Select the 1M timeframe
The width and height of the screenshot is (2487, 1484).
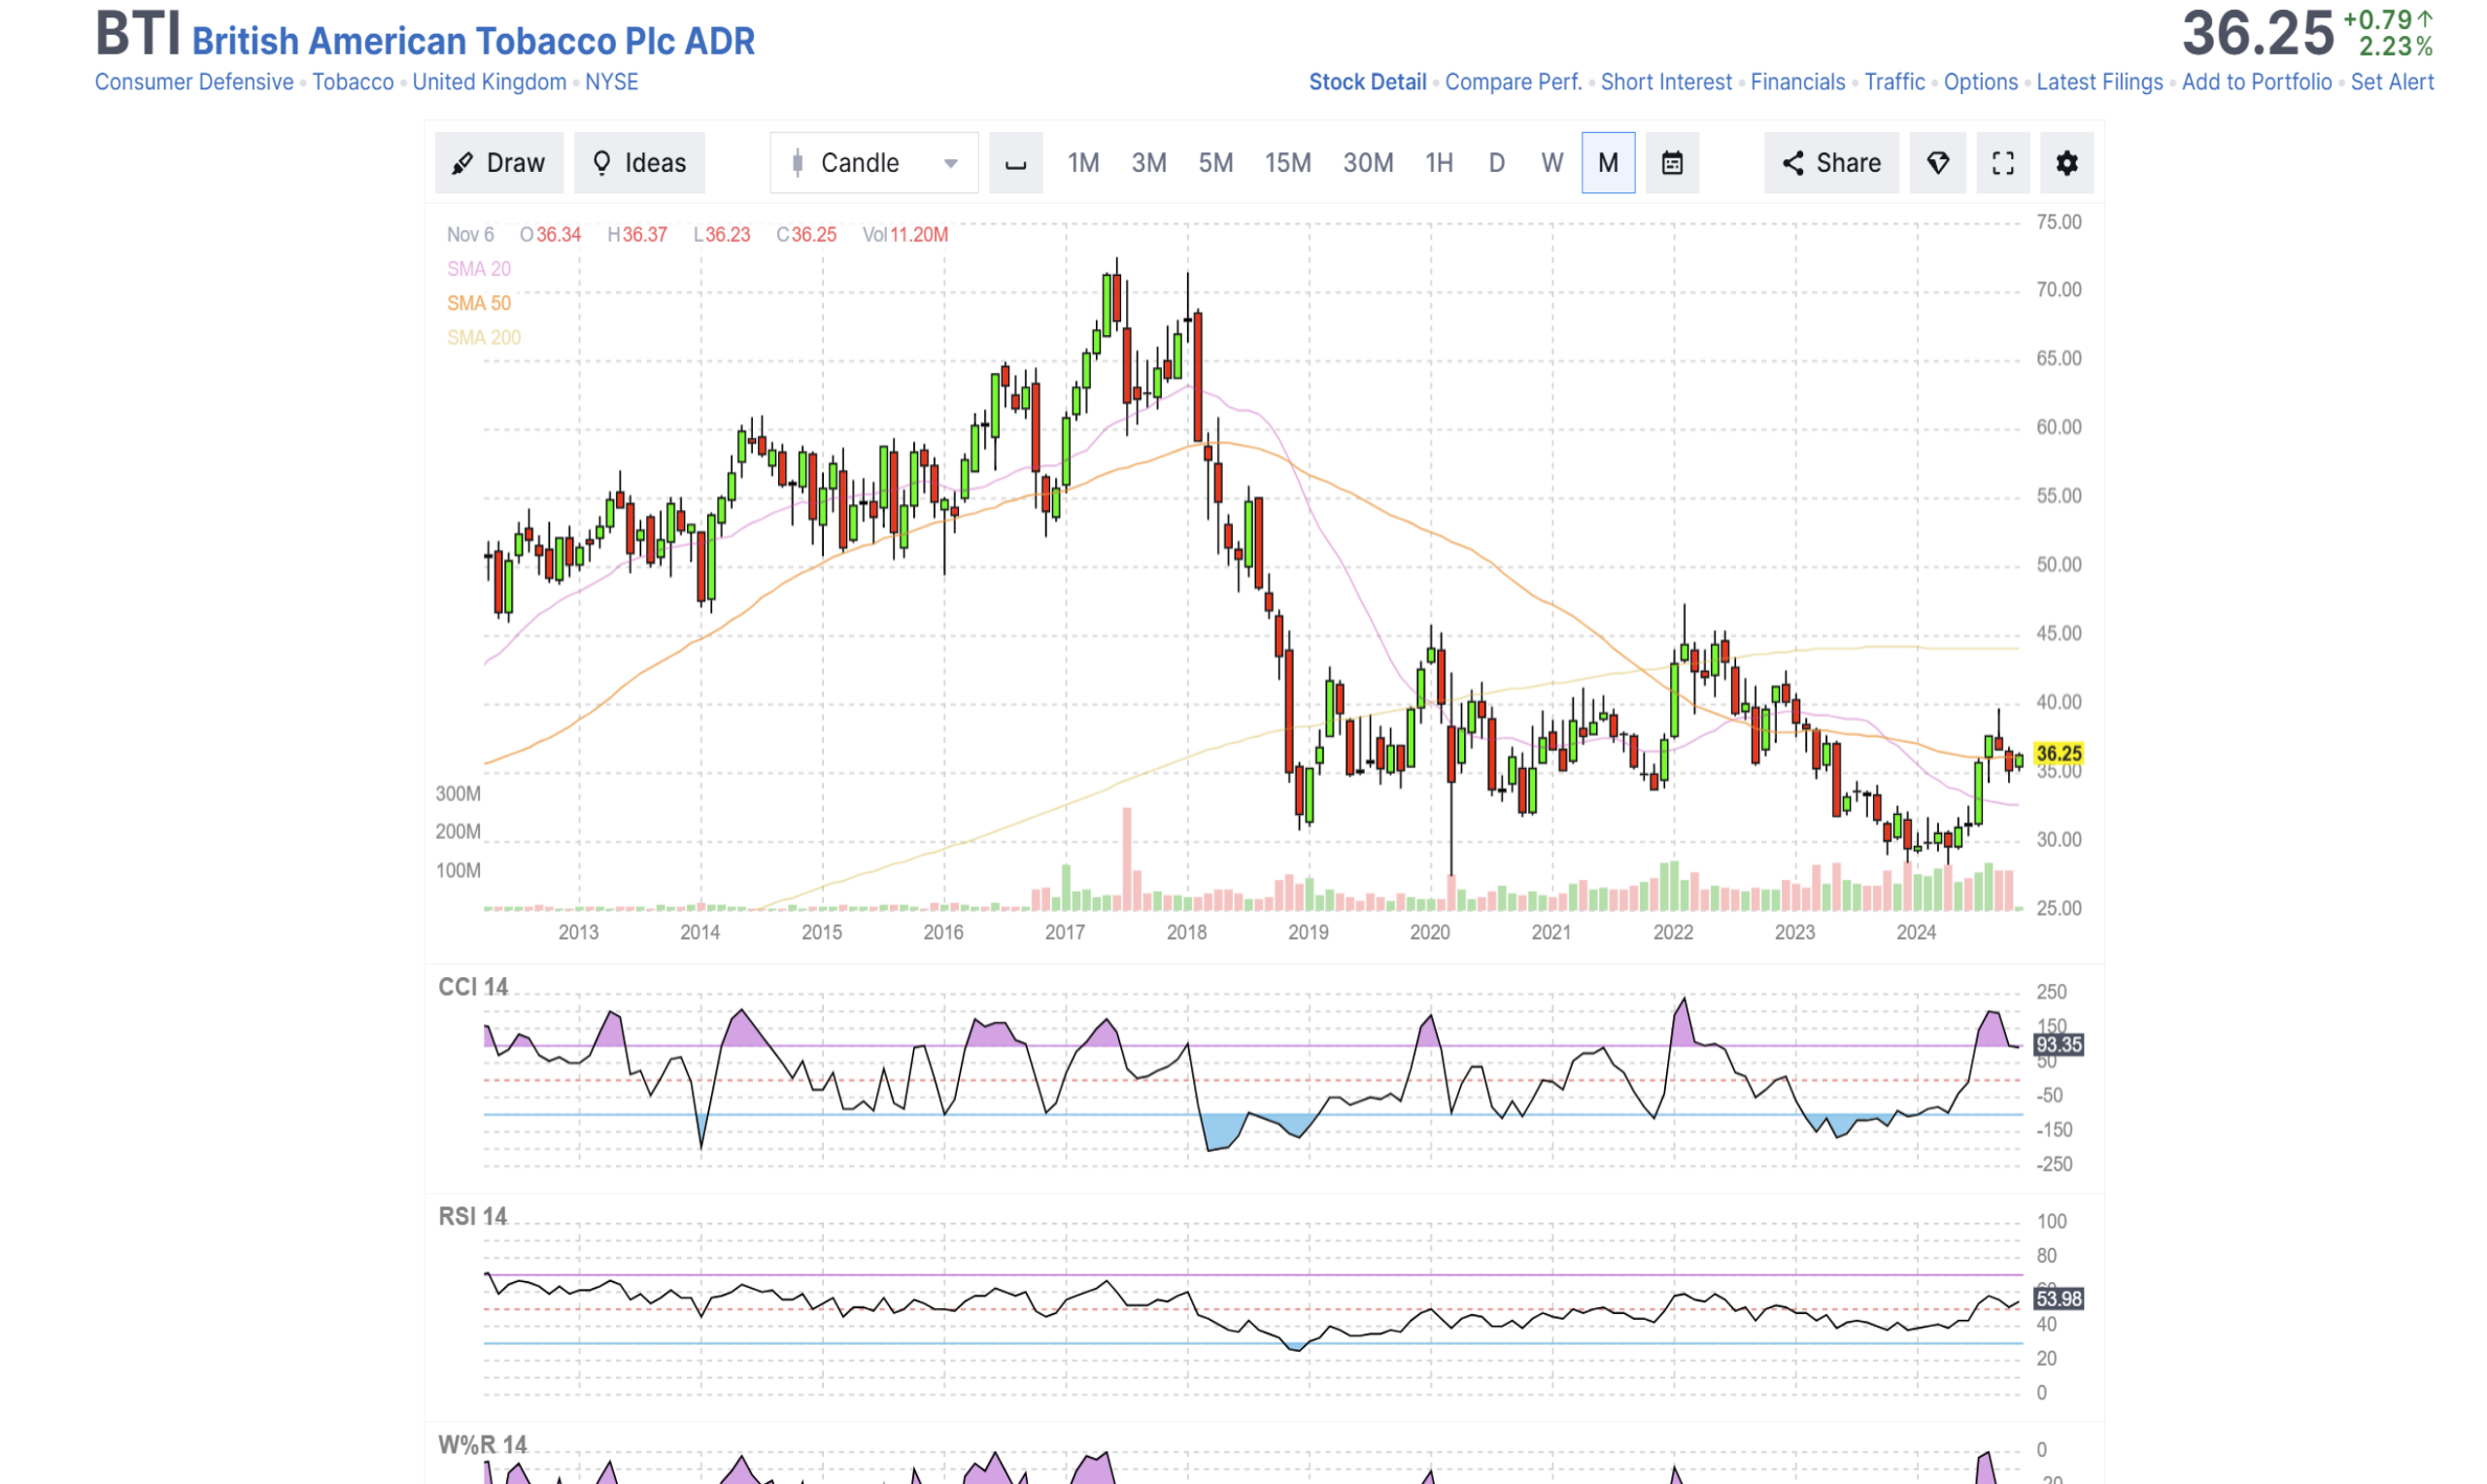point(1083,163)
